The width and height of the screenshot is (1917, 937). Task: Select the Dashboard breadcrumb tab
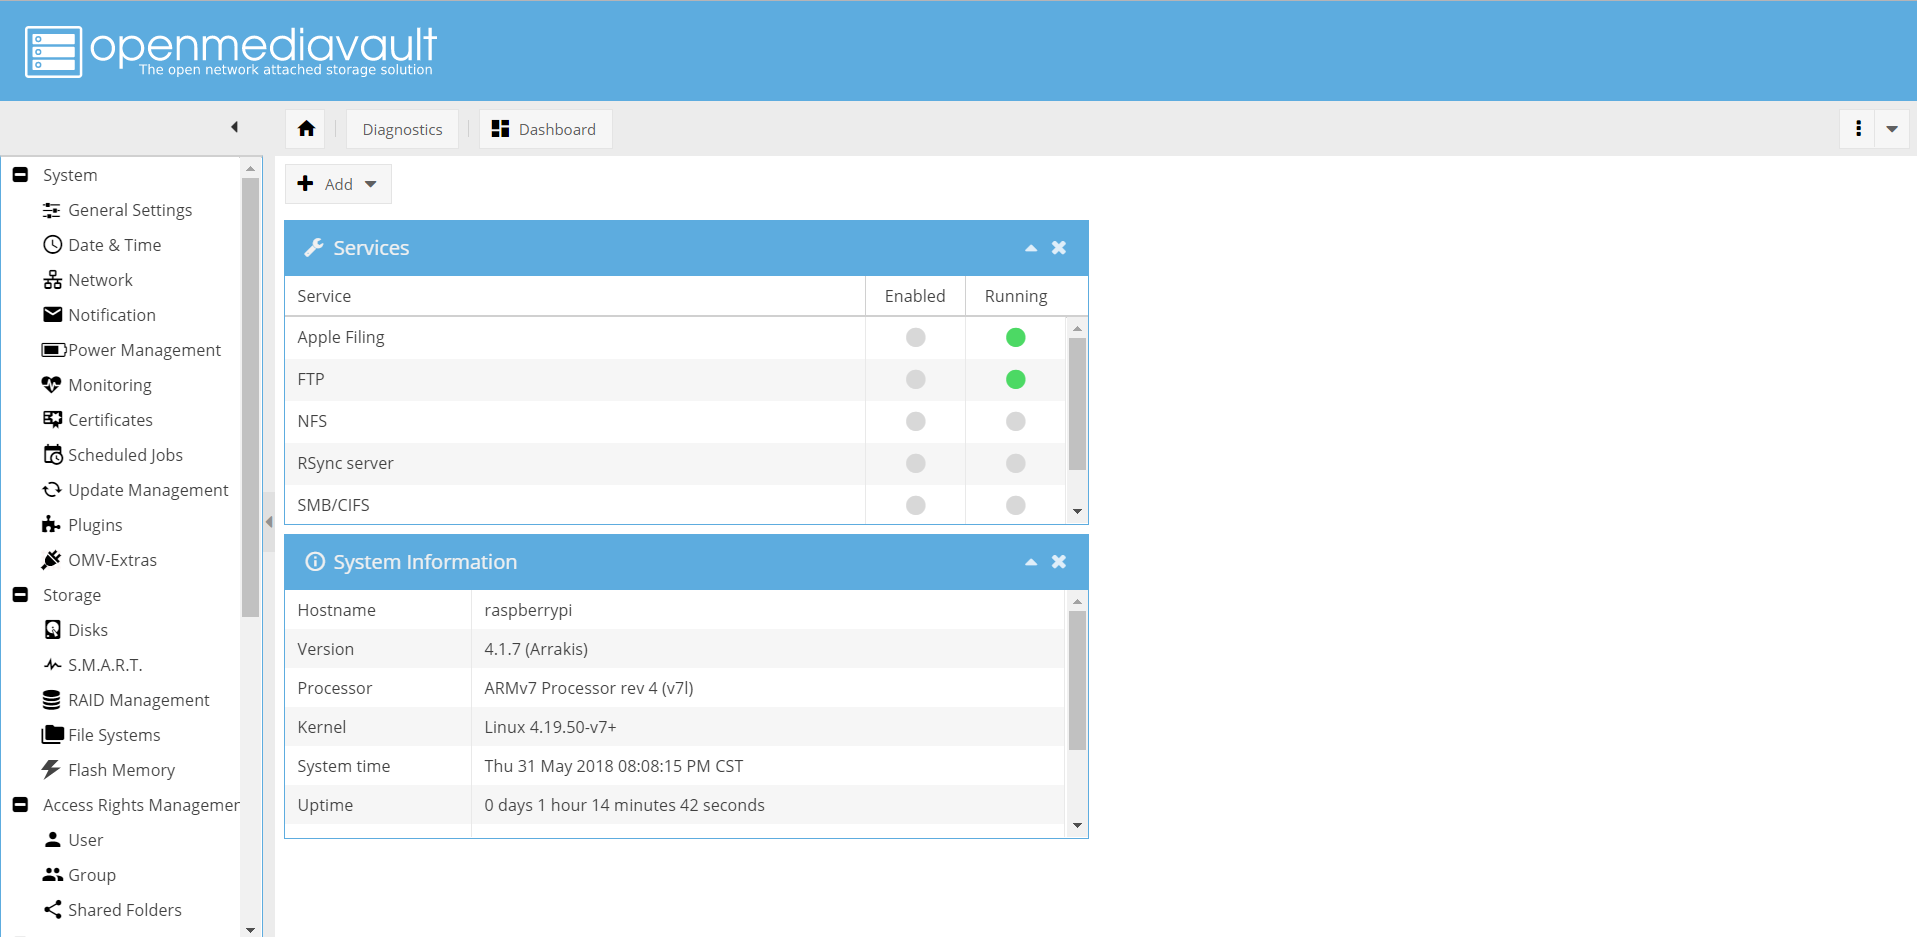pos(545,129)
